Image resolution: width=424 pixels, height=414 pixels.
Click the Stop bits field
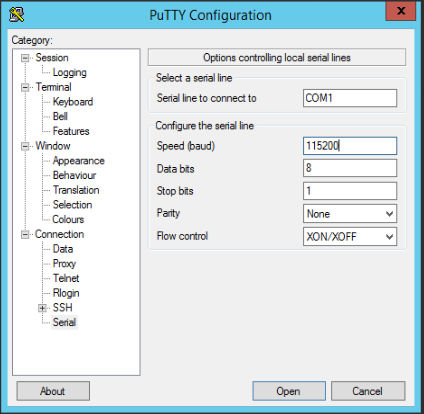click(x=350, y=191)
